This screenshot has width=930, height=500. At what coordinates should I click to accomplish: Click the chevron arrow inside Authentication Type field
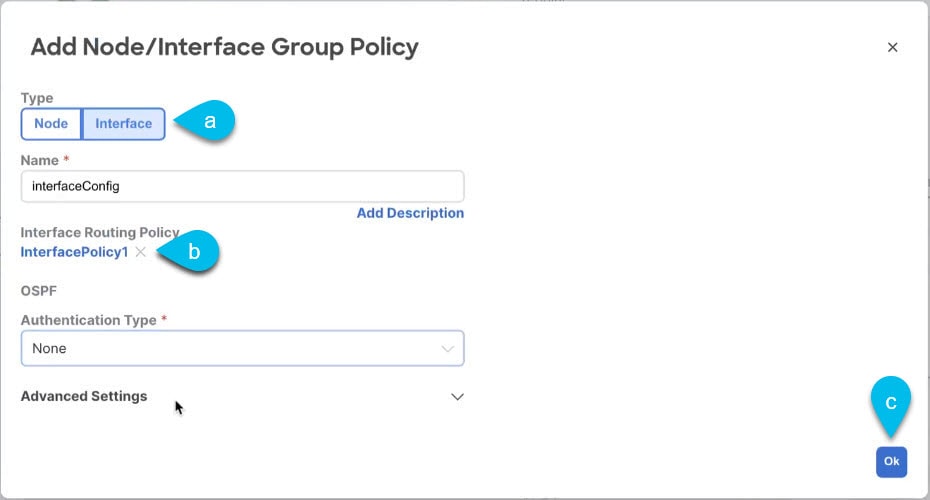coord(448,349)
